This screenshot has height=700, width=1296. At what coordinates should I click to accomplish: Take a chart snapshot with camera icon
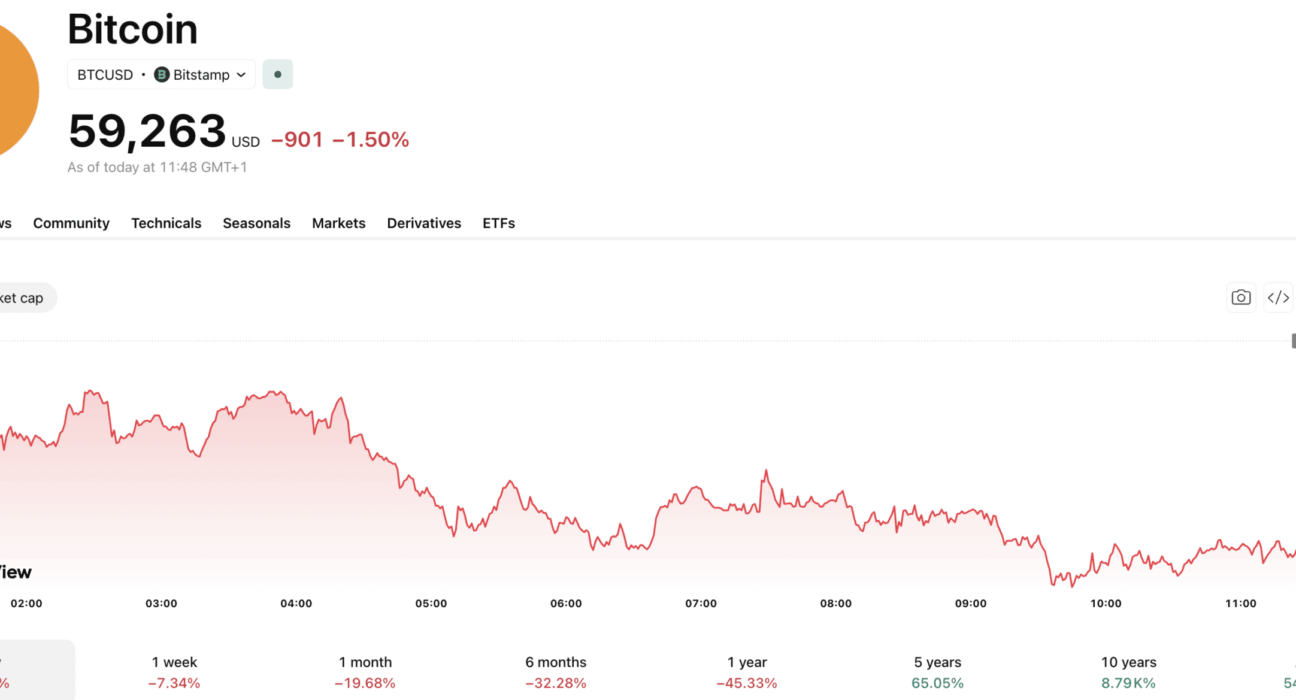(1241, 298)
